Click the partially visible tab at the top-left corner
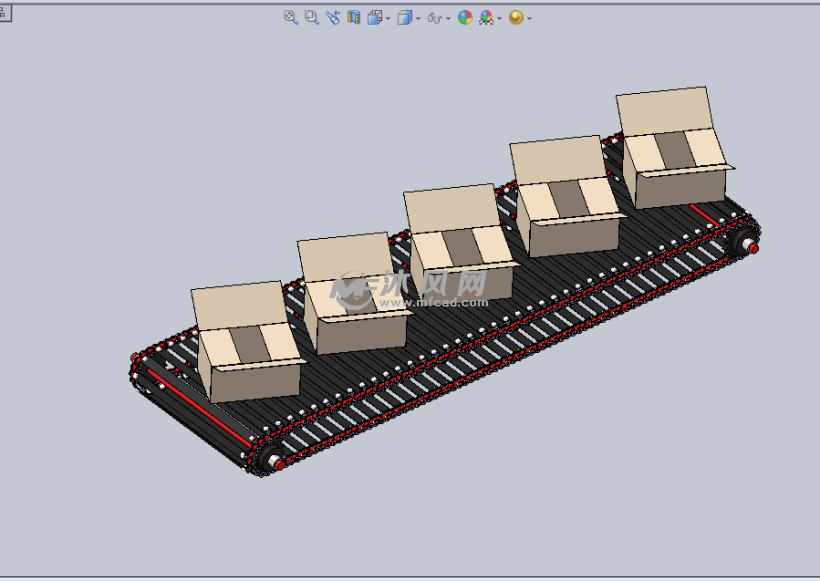The width and height of the screenshot is (820, 581). (5, 13)
